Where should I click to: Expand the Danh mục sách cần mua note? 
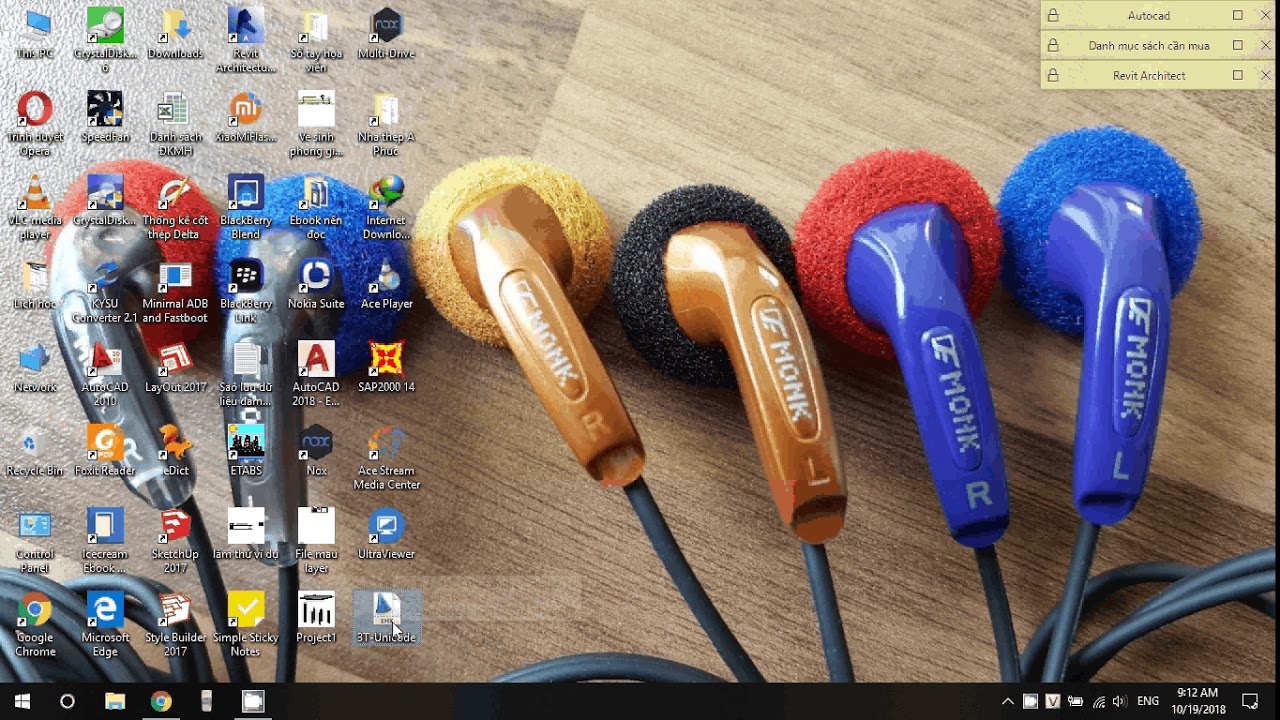tap(1238, 45)
